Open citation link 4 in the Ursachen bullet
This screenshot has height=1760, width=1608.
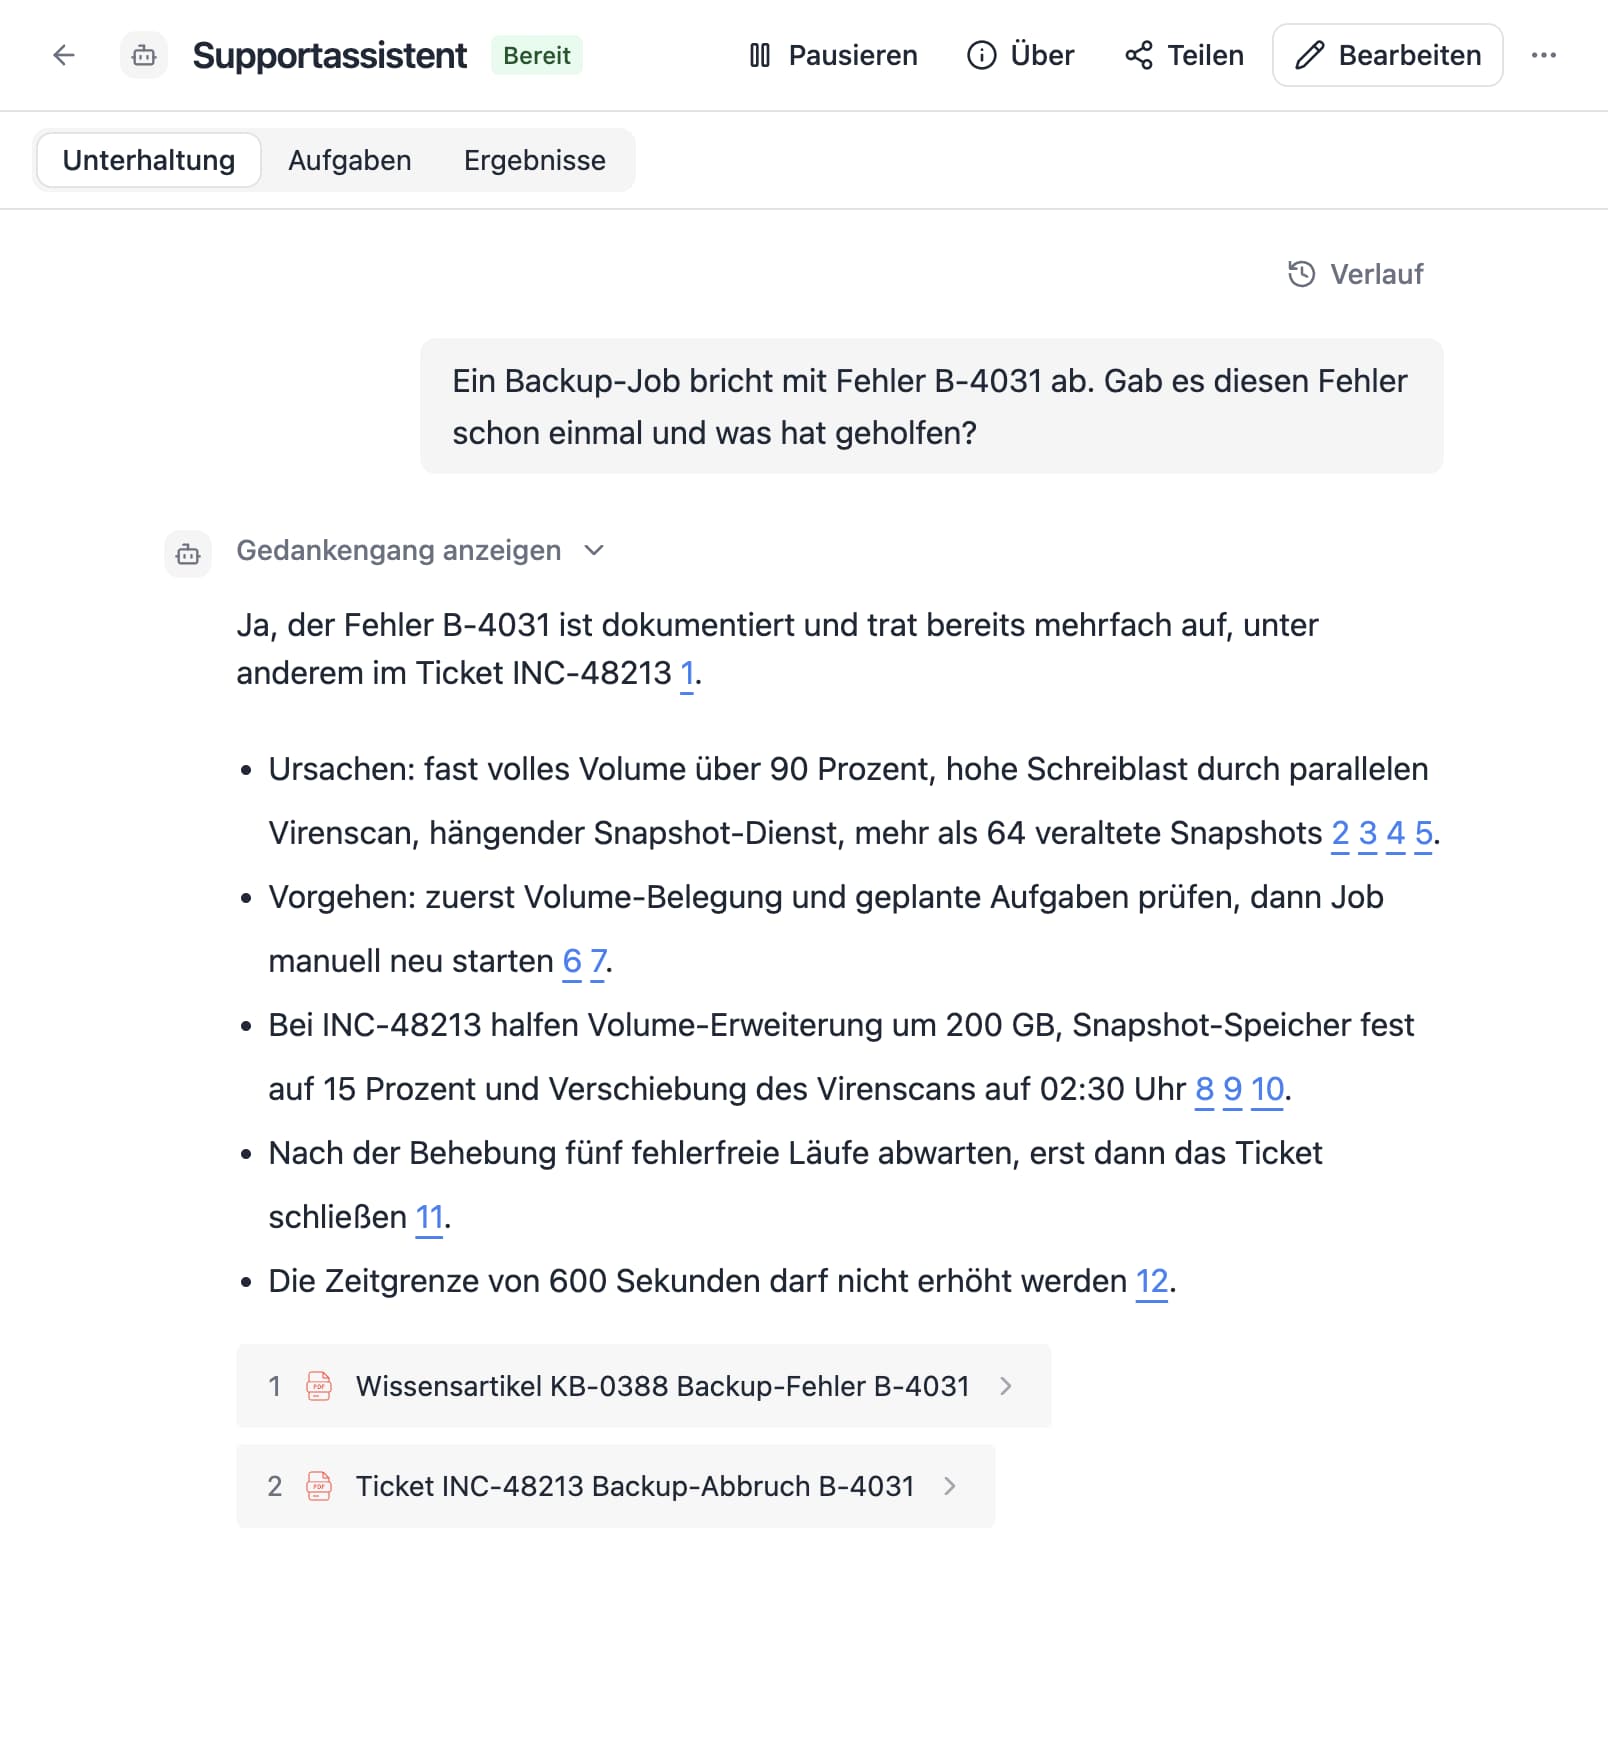1396,834
